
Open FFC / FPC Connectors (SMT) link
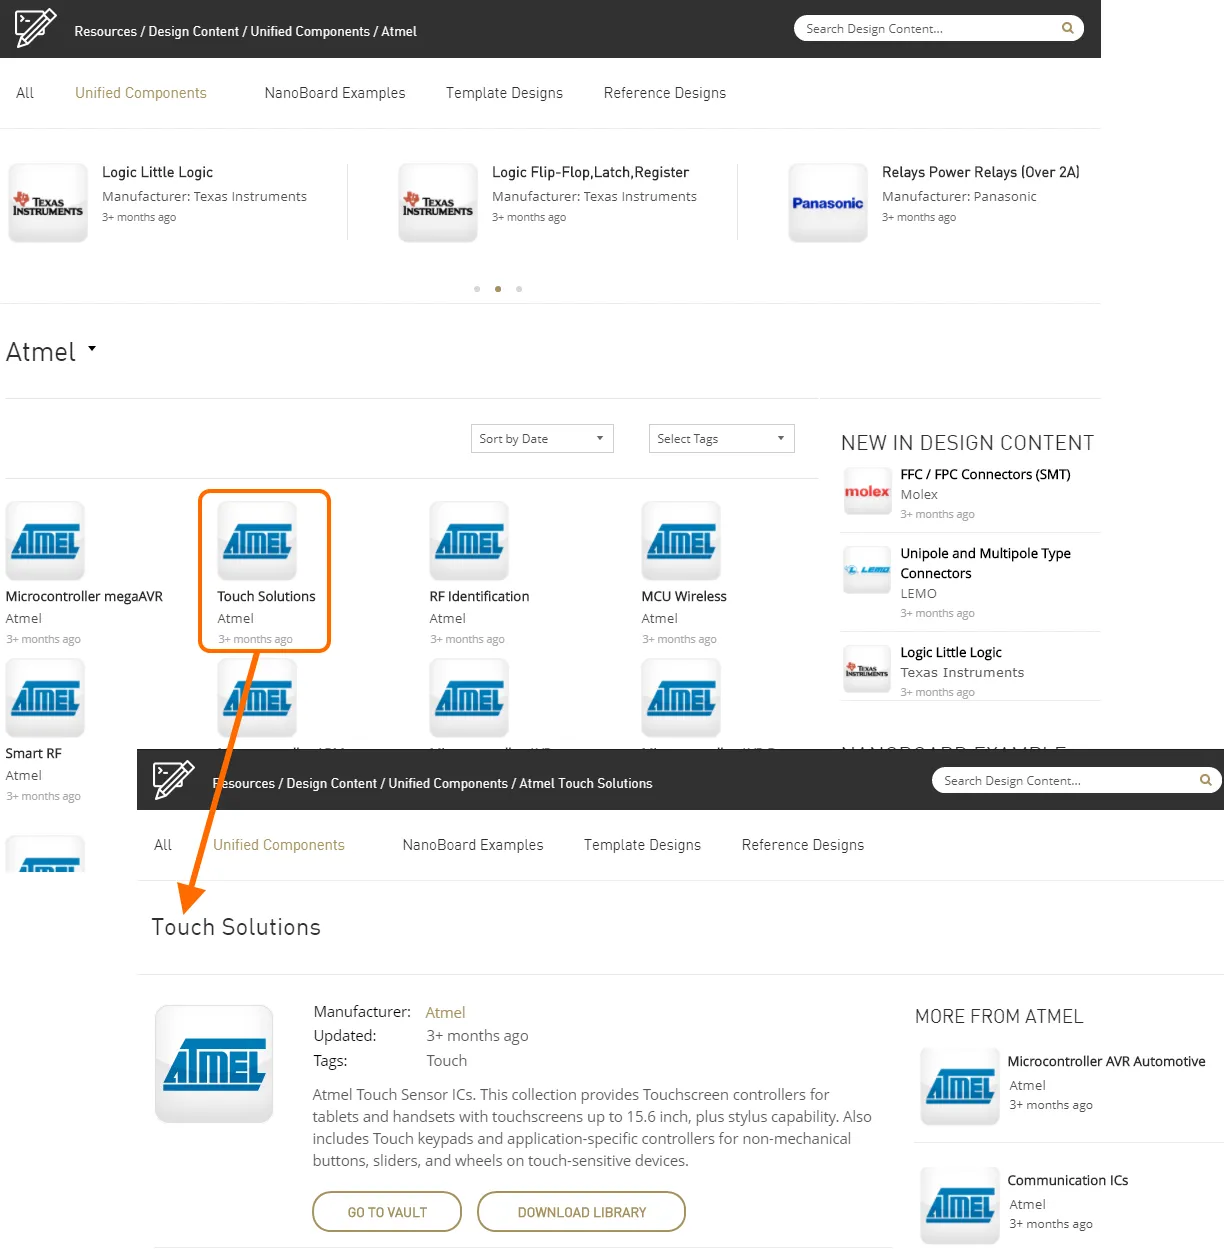[985, 475]
